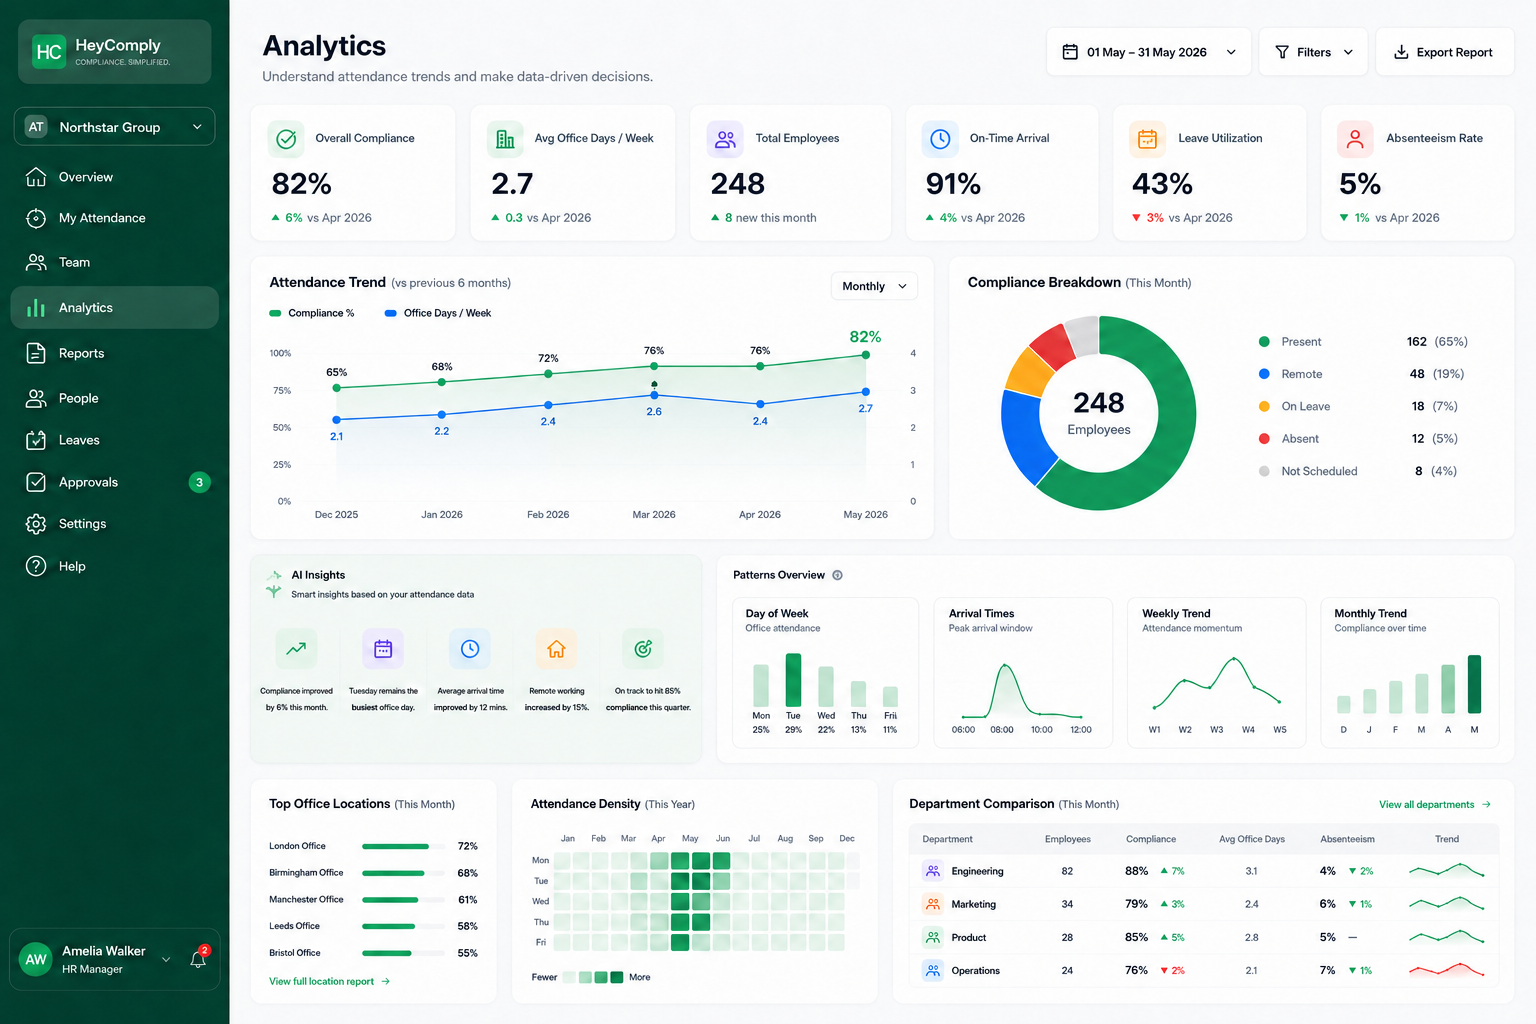1536x1024 pixels.
Task: Click the funnel icon on Filters
Action: pos(1282,52)
